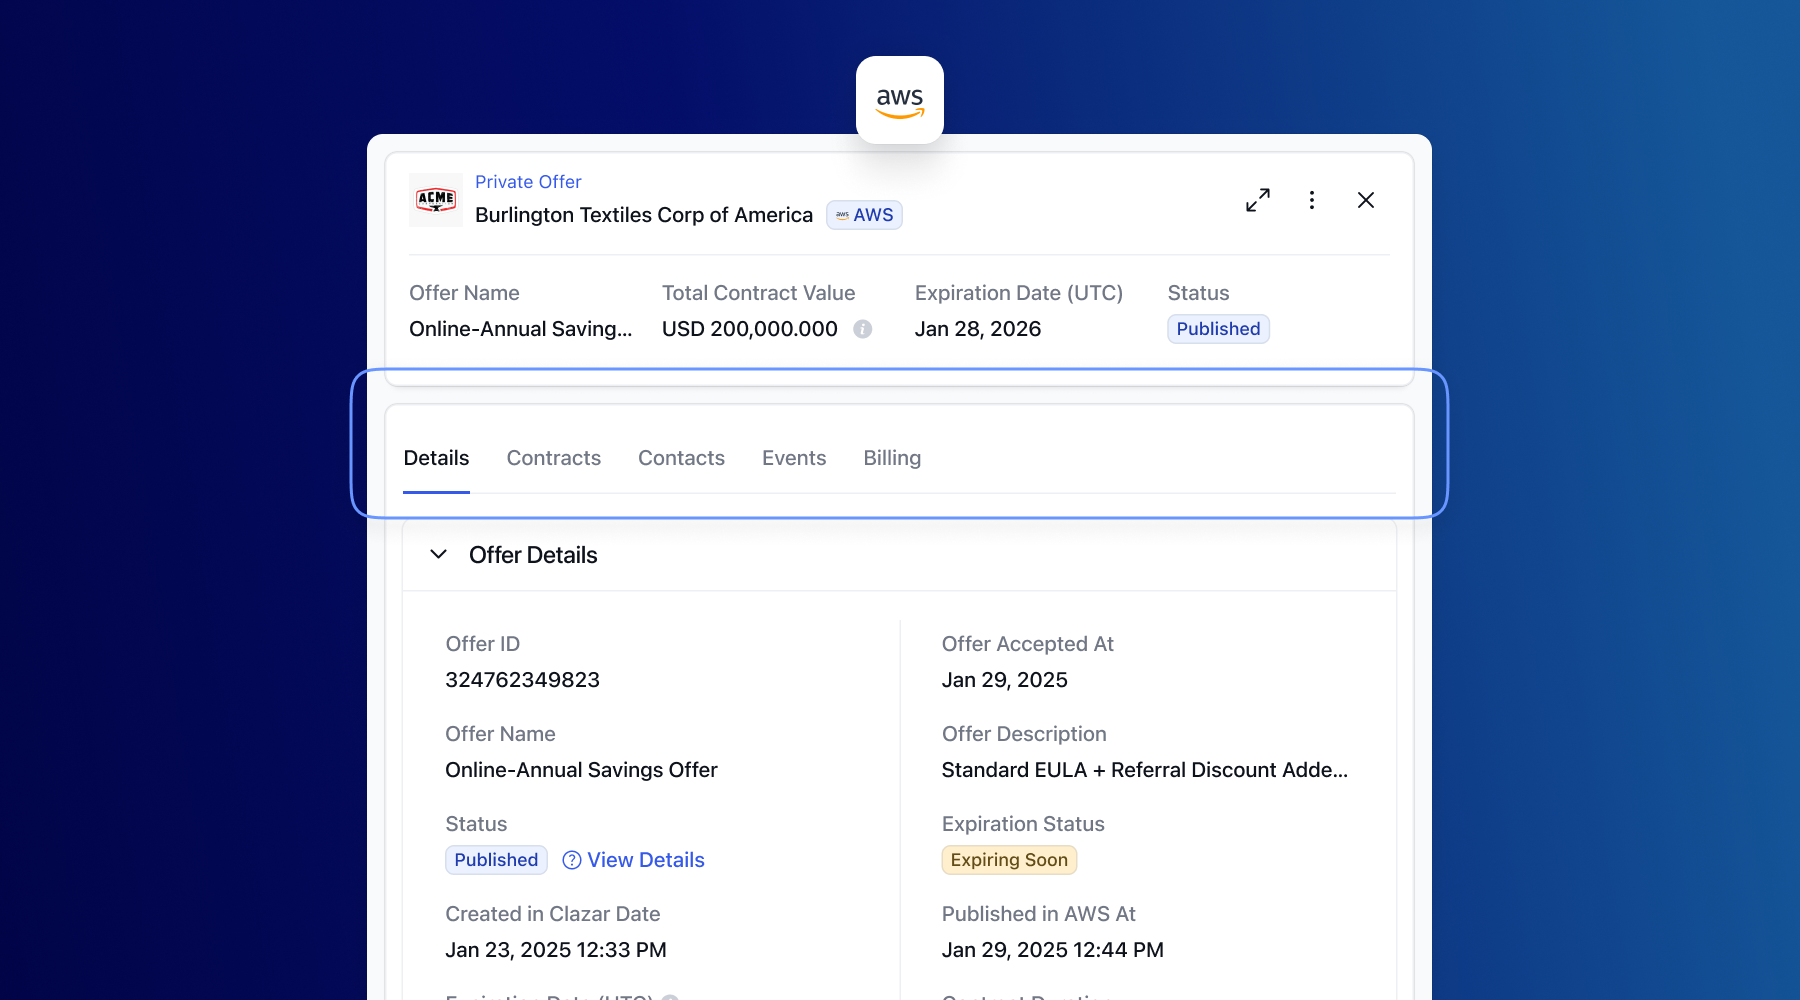Viewport: 1800px width, 1000px height.
Task: Select the Jan 23, 2025 12:33 PM timestamp
Action: point(556,950)
